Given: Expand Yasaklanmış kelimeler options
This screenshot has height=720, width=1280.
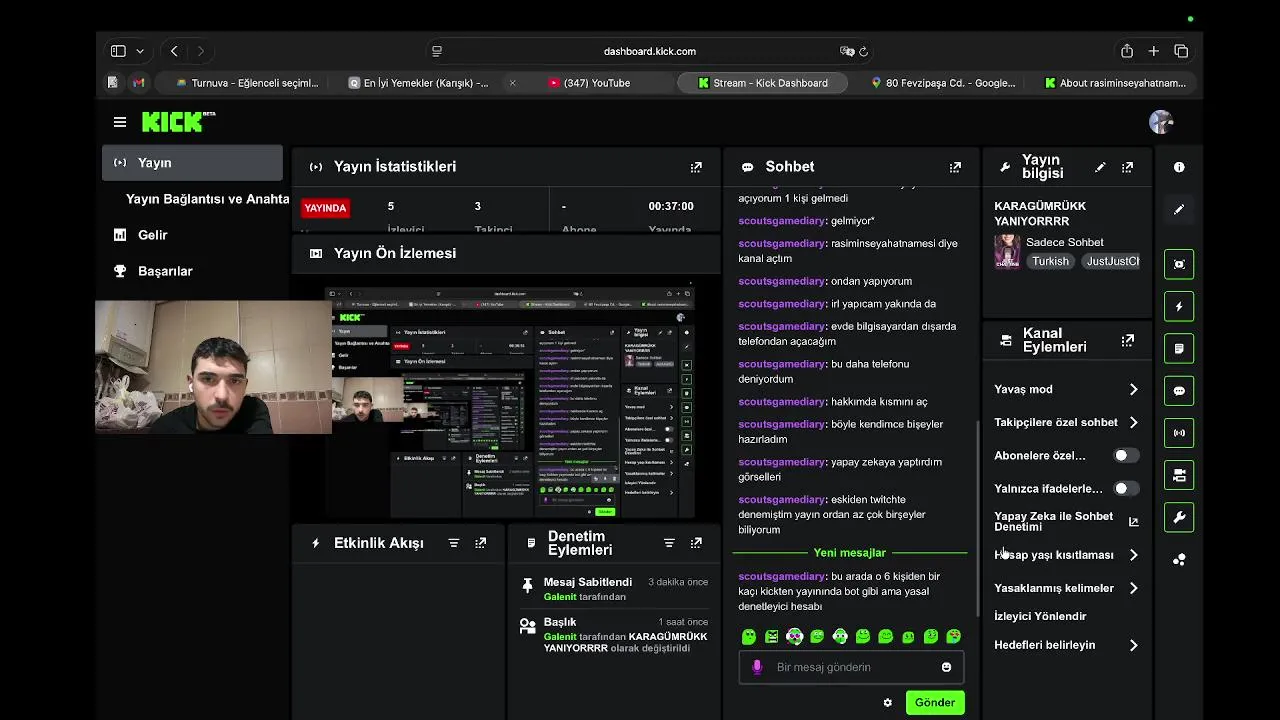Looking at the screenshot, I should point(1066,588).
